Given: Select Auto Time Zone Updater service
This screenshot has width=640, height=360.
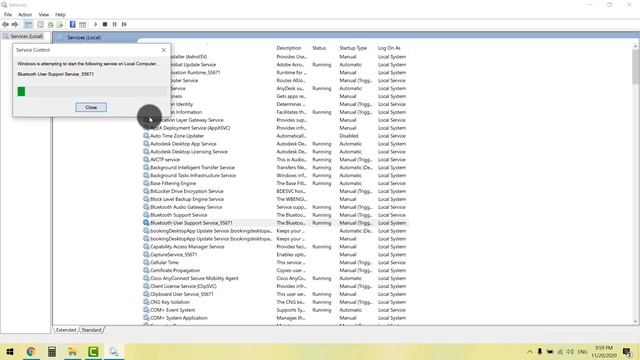Looking at the screenshot, I should 276,136.
